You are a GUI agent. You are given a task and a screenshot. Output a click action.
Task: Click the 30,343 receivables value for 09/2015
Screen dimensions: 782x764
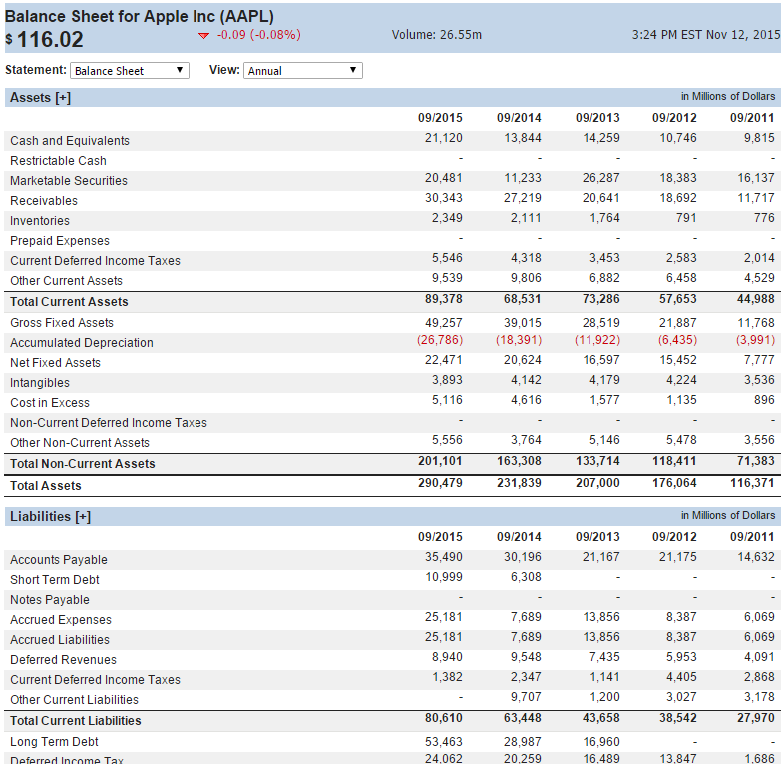coord(444,197)
